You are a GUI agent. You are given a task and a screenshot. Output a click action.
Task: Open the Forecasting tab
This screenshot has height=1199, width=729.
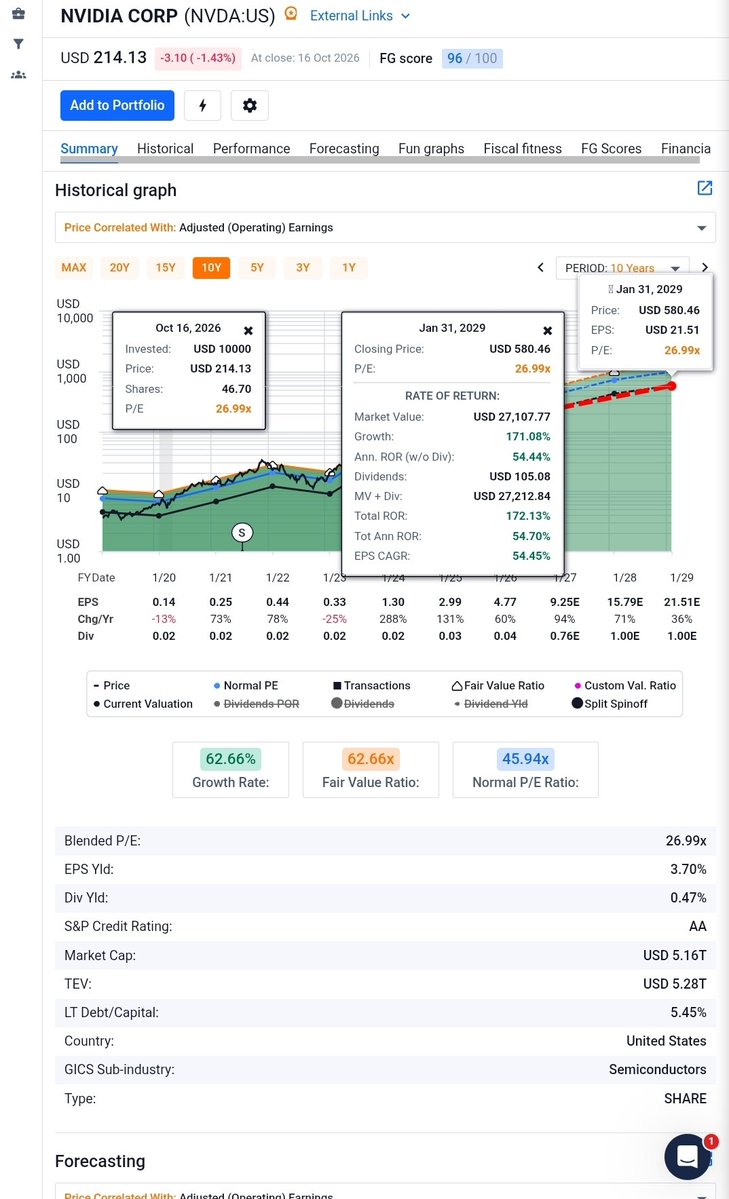[x=344, y=148]
